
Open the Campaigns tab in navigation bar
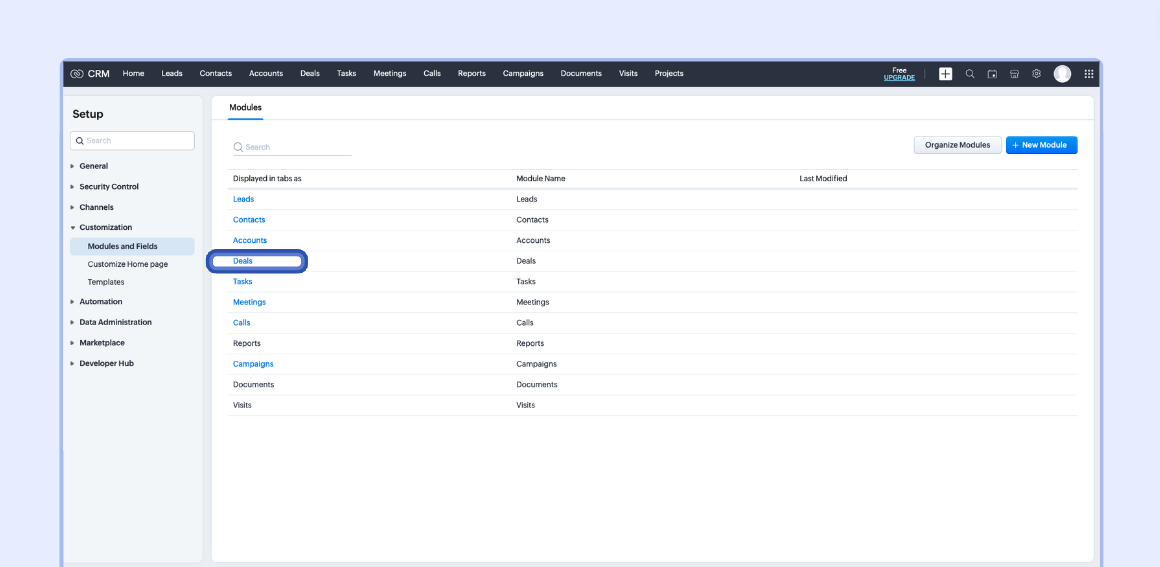(523, 74)
